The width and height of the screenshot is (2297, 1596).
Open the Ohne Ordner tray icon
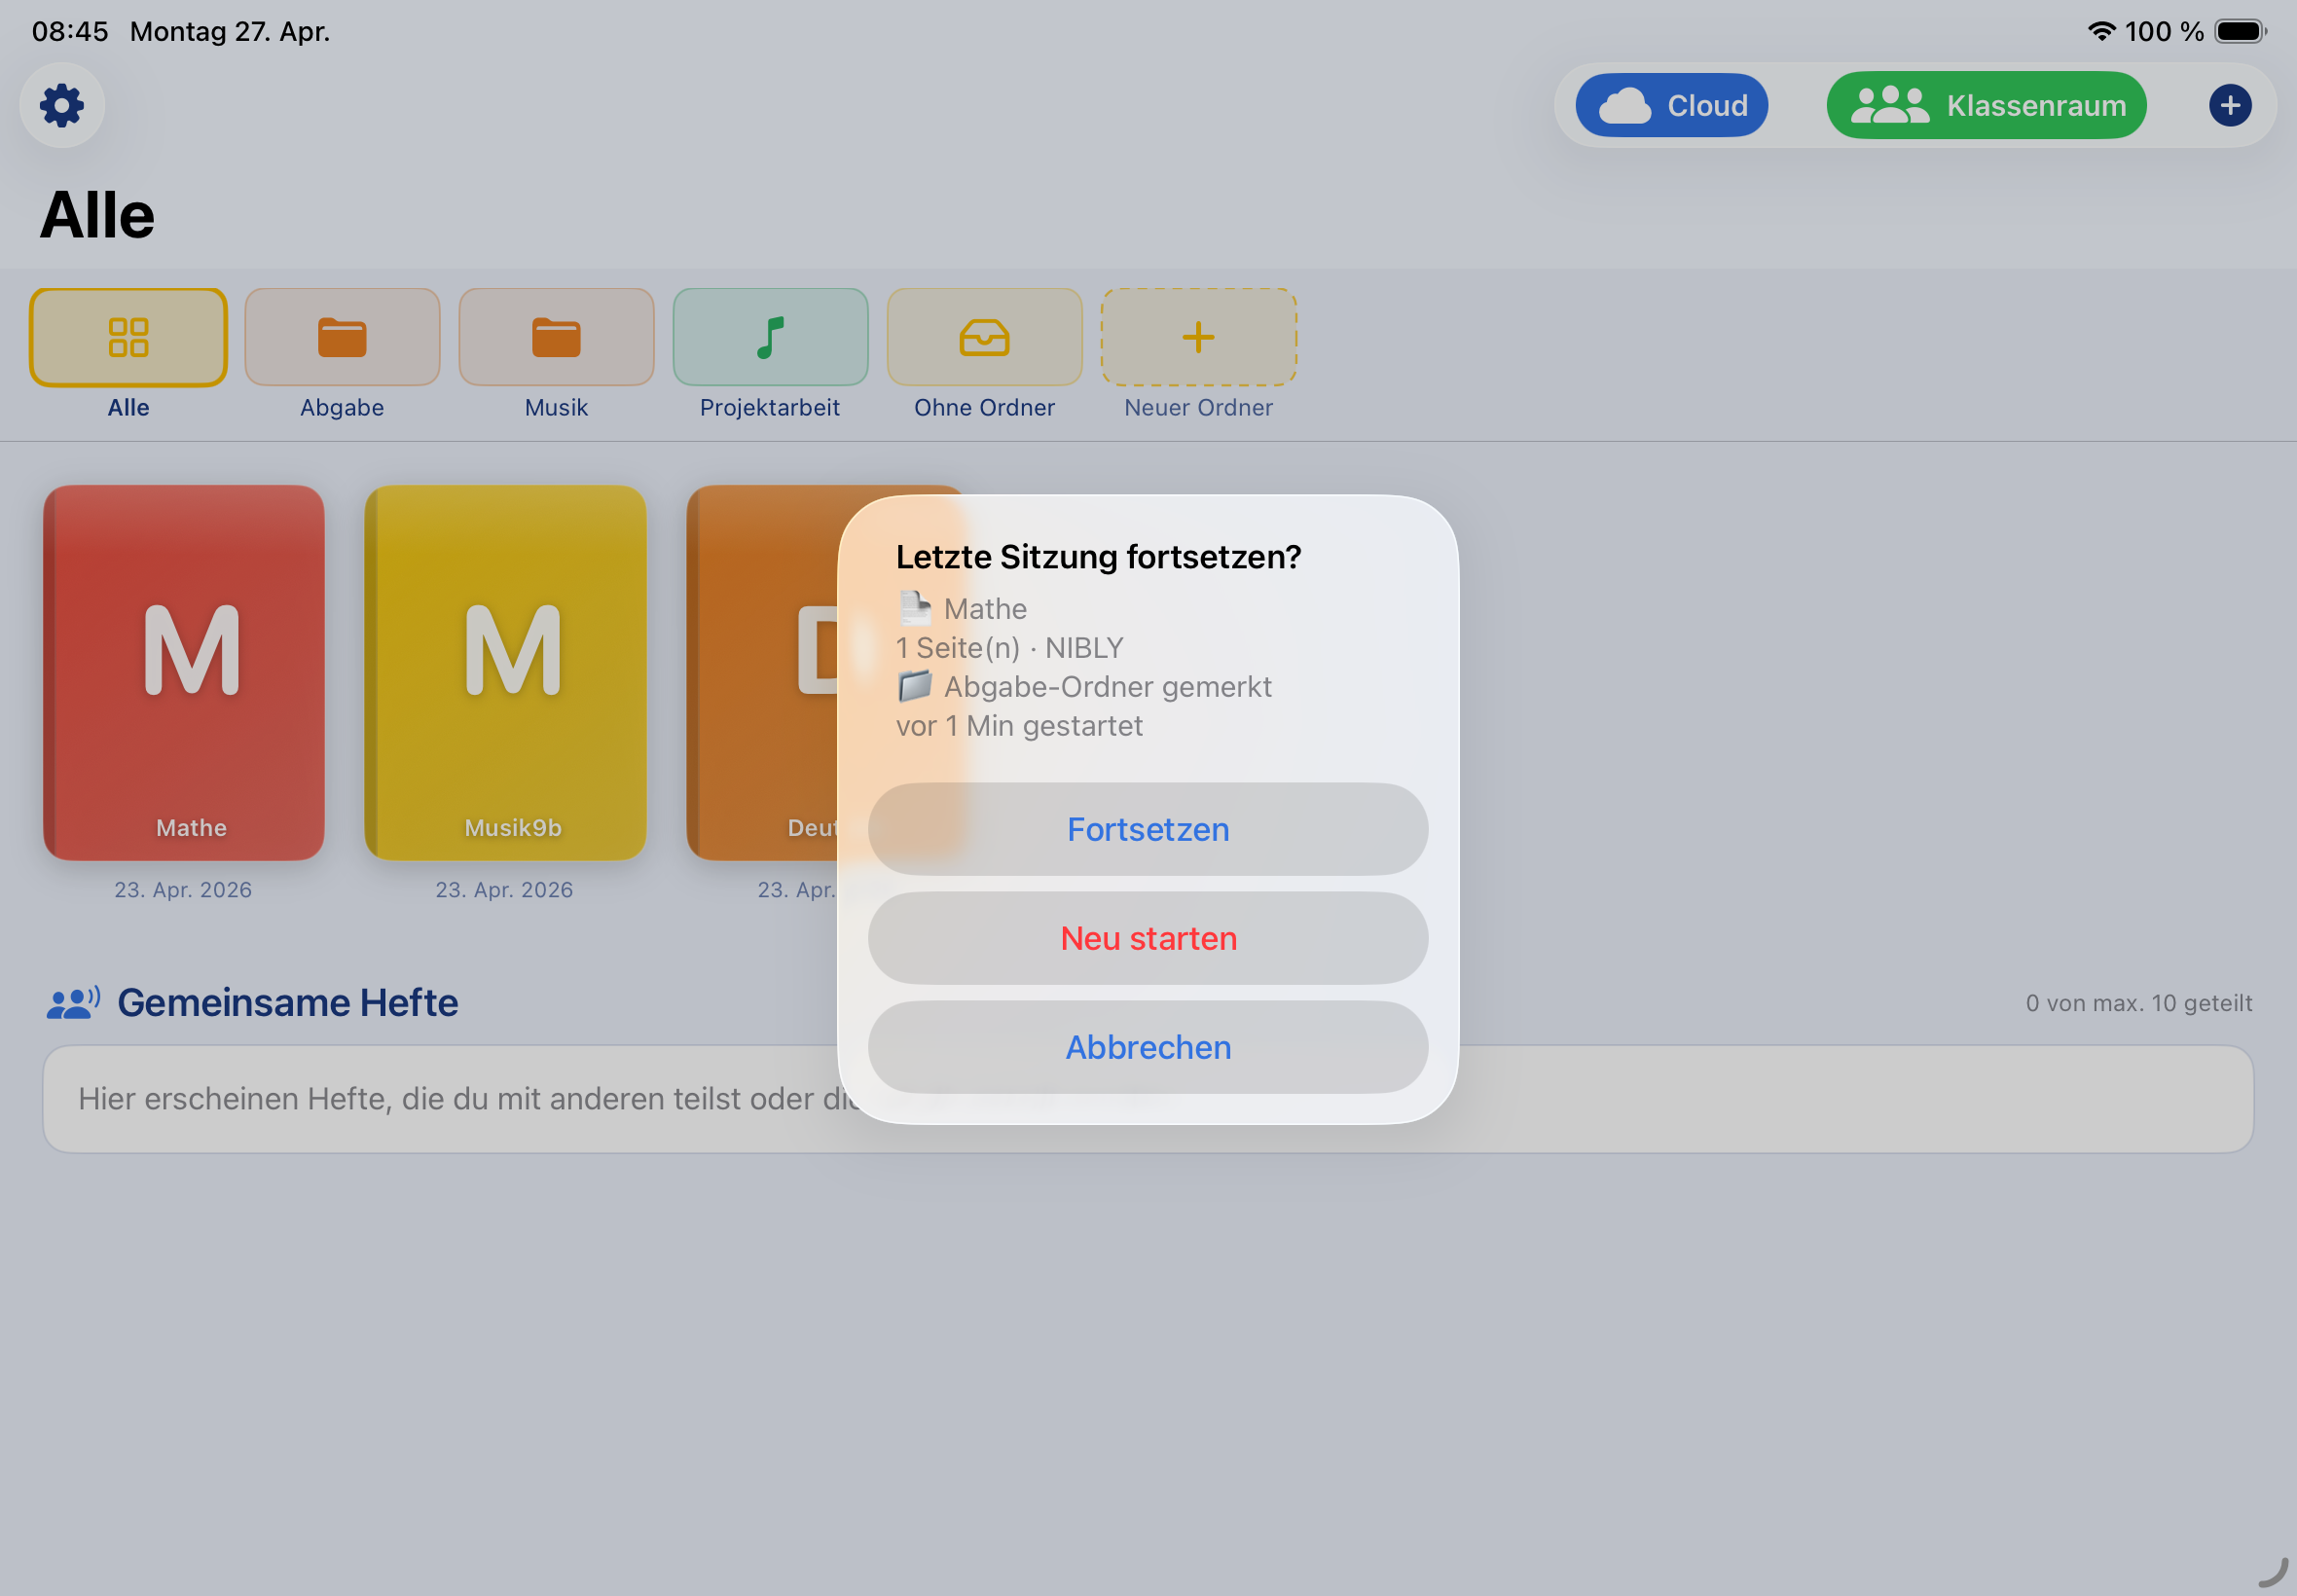984,337
